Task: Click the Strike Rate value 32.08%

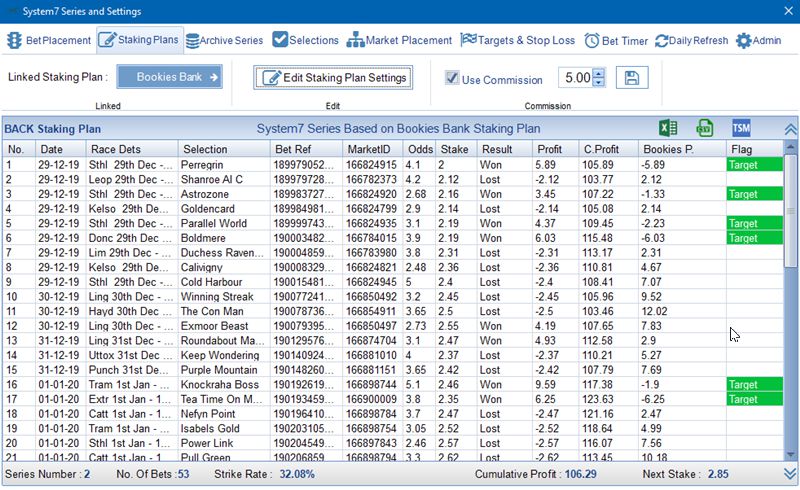Action: click(x=297, y=474)
